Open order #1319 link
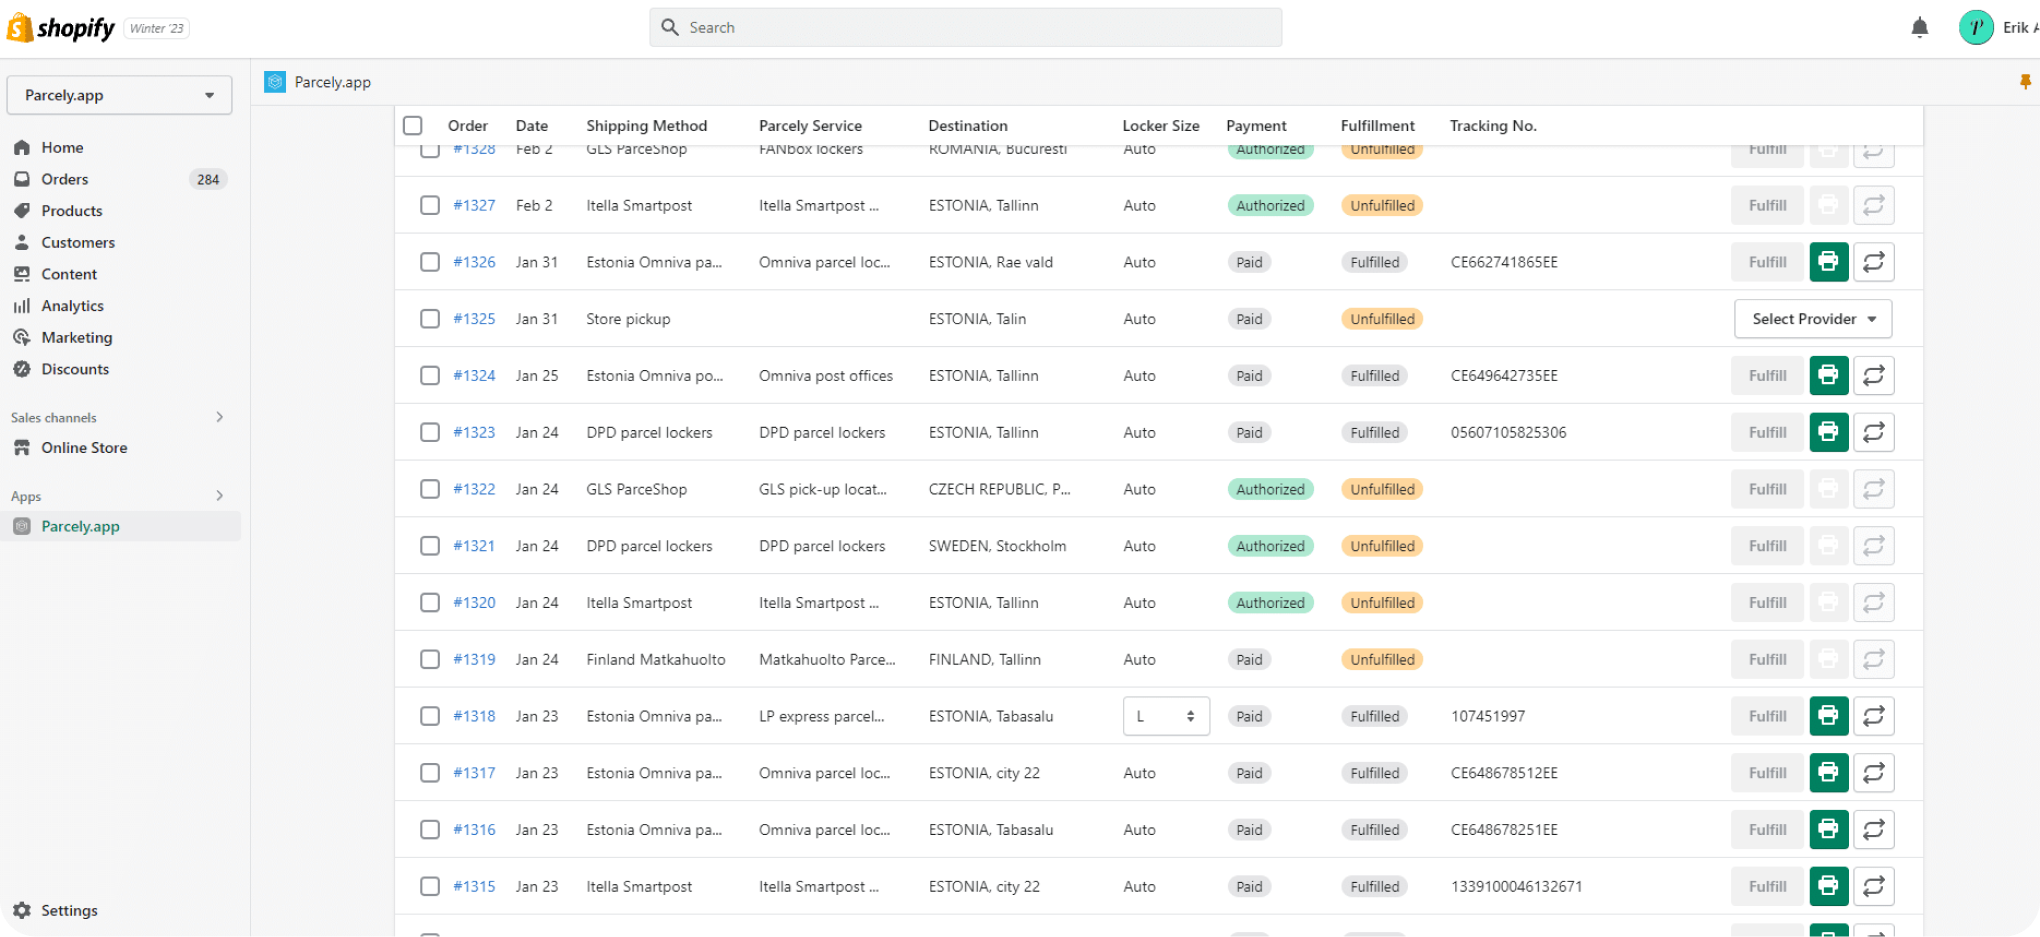 pyautogui.click(x=474, y=659)
